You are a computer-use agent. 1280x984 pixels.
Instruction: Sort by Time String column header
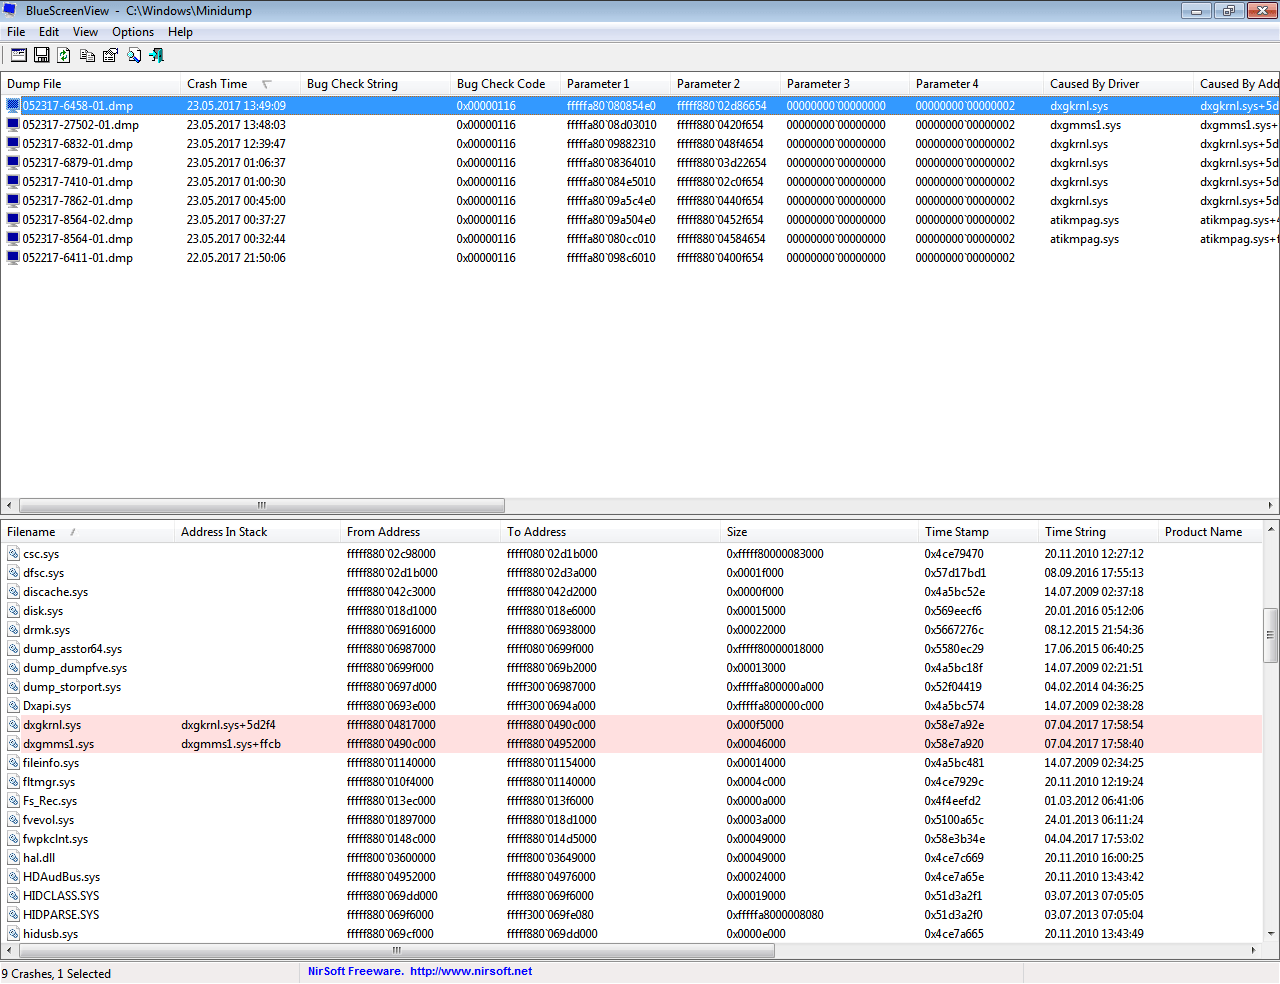pyautogui.click(x=1099, y=532)
